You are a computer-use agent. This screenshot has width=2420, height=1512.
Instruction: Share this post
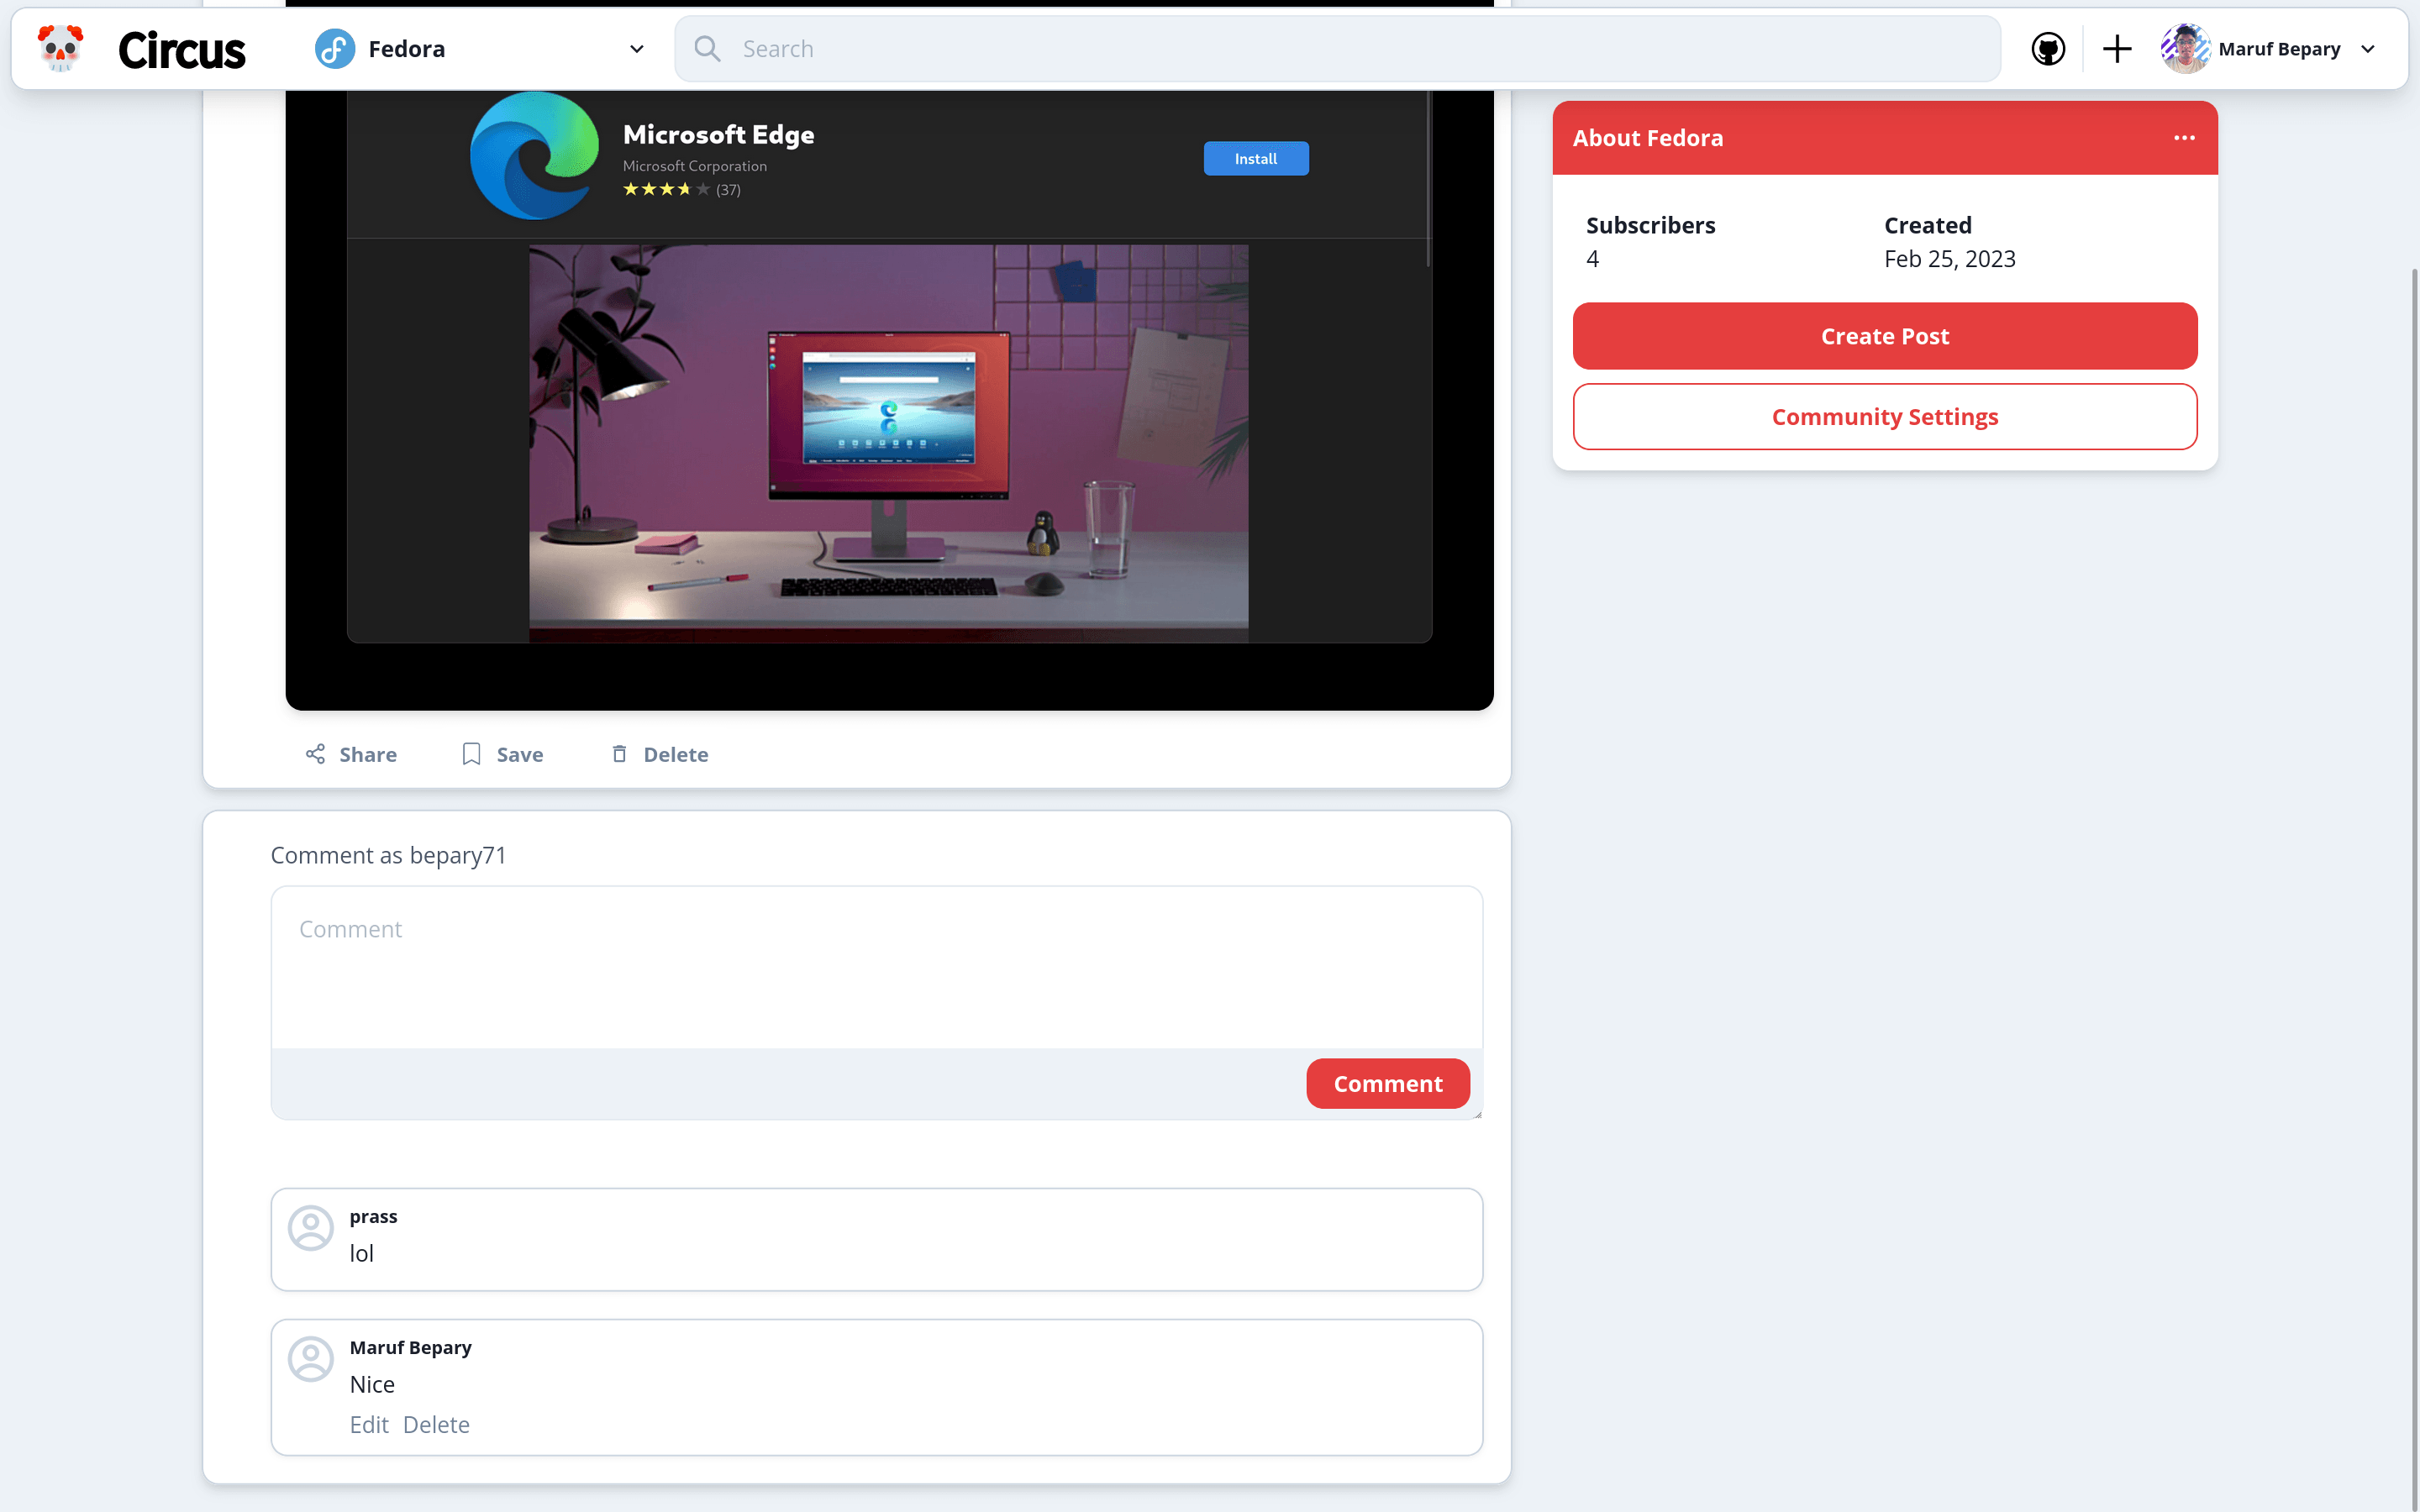point(351,754)
